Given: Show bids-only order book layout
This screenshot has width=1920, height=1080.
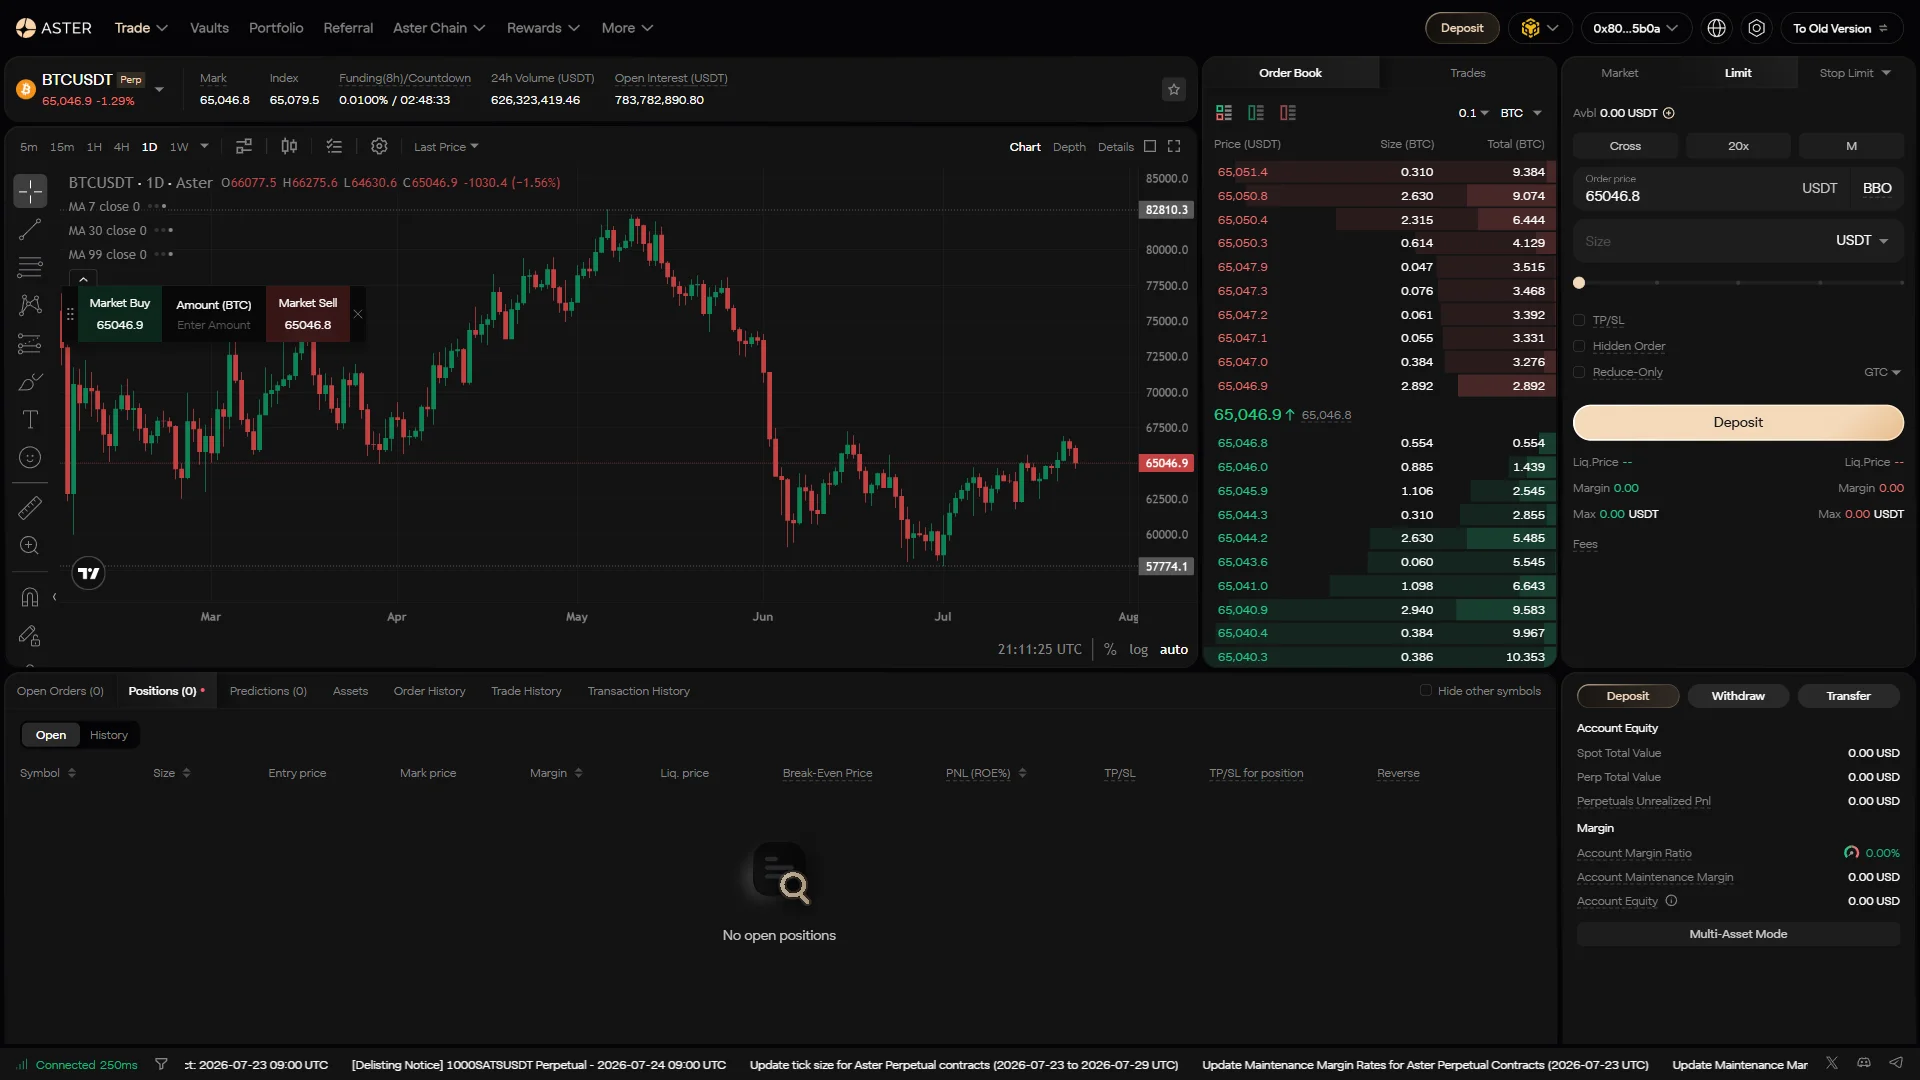Looking at the screenshot, I should point(1256,113).
